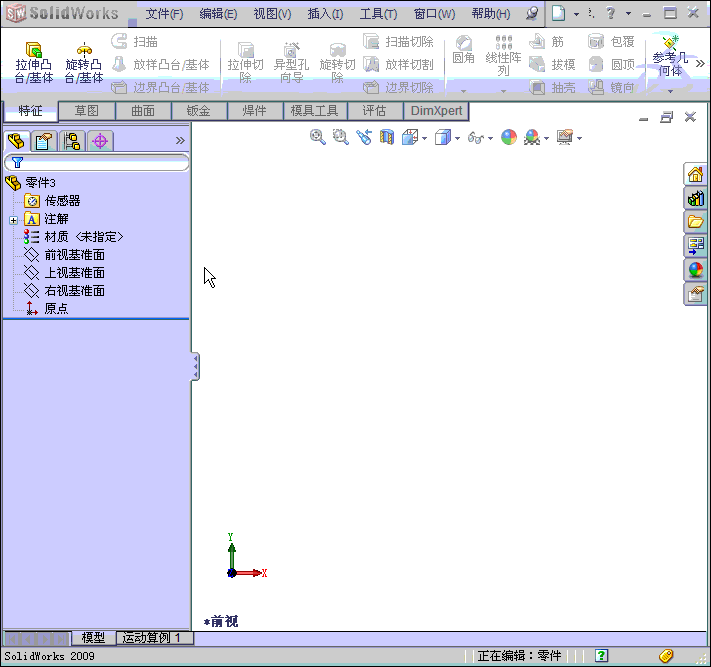Open the Design Library task pane icon
The height and width of the screenshot is (667, 711).
click(695, 198)
